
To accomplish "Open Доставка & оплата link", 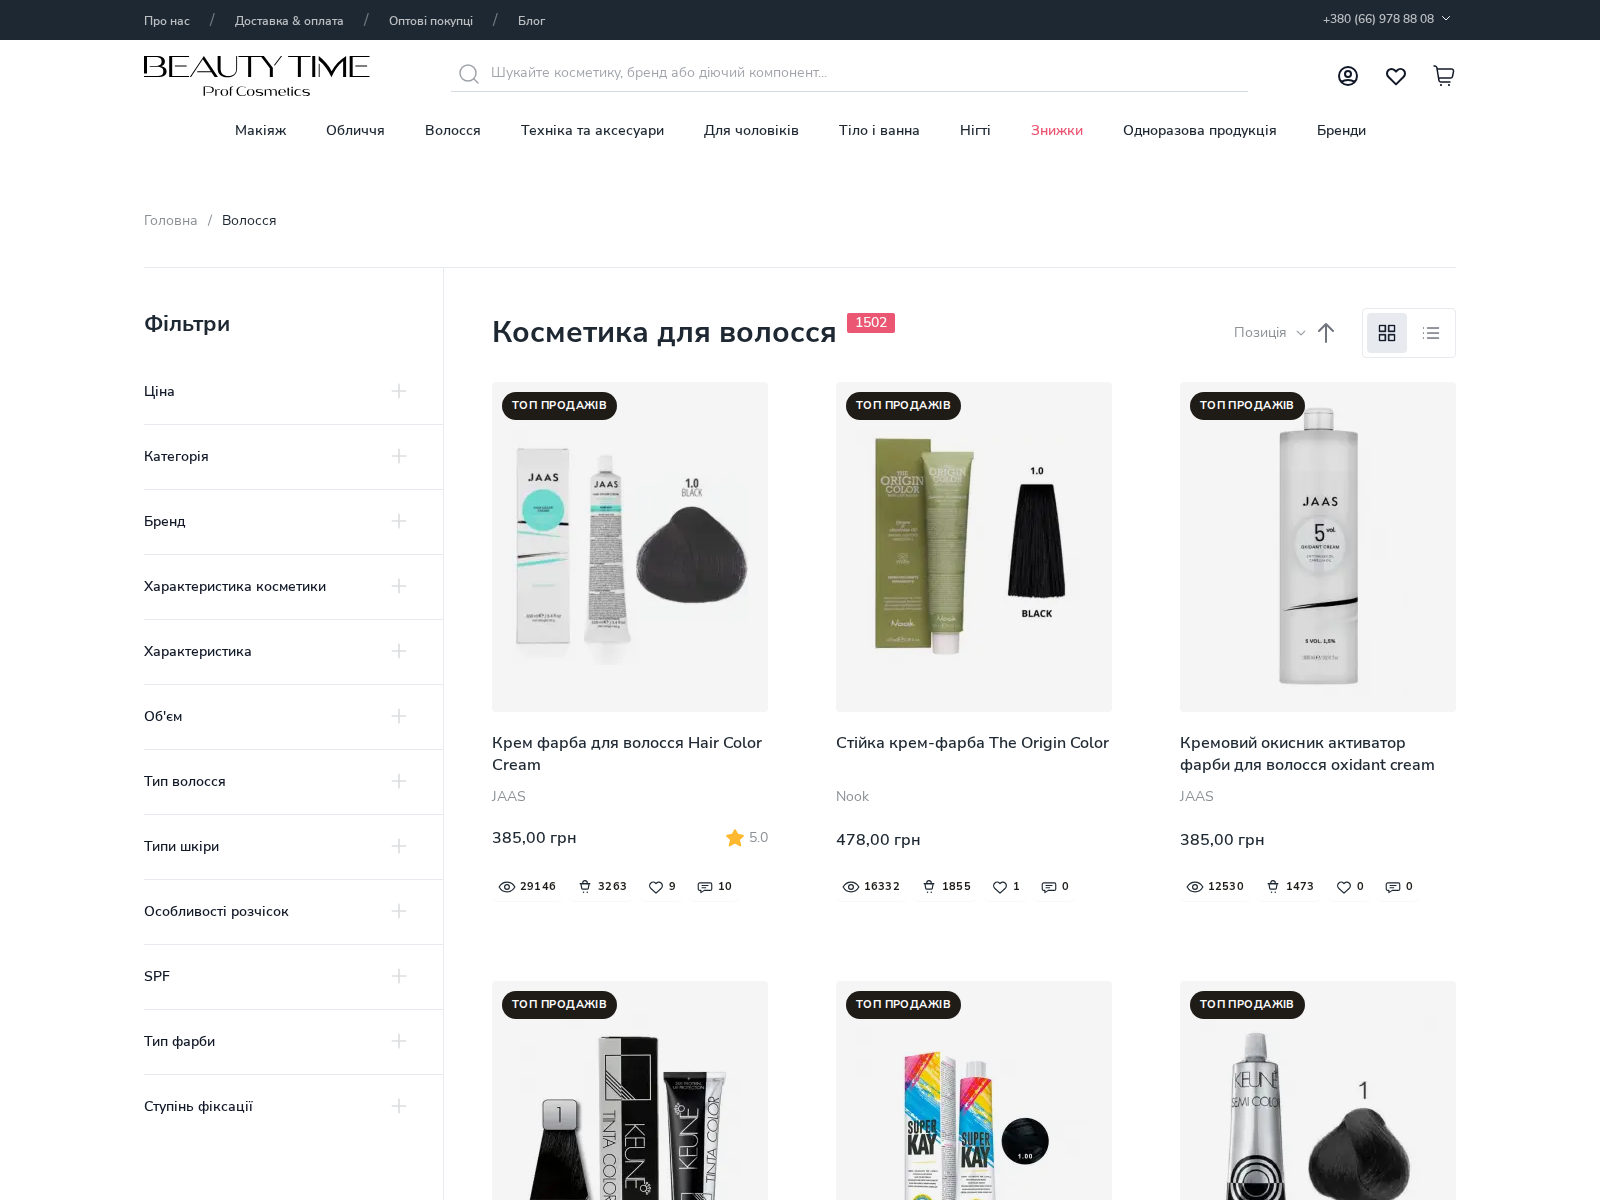I will pyautogui.click(x=289, y=21).
